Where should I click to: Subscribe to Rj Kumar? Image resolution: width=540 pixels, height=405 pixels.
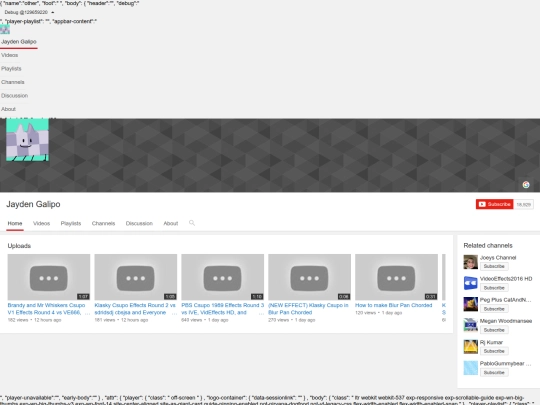pyautogui.click(x=494, y=351)
